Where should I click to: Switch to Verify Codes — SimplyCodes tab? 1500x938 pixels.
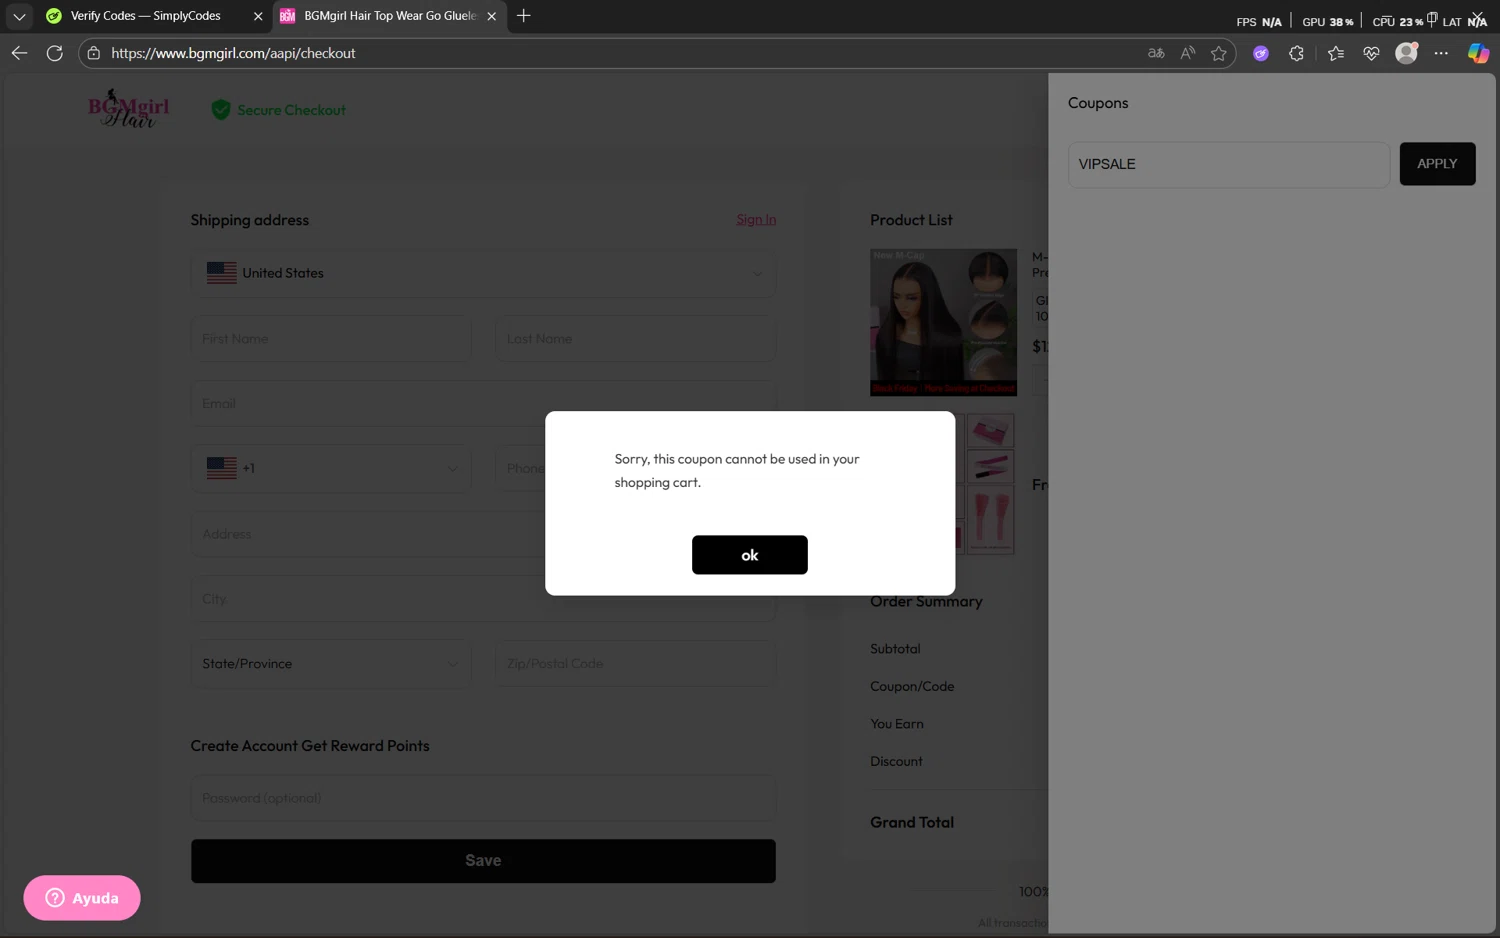pyautogui.click(x=145, y=16)
